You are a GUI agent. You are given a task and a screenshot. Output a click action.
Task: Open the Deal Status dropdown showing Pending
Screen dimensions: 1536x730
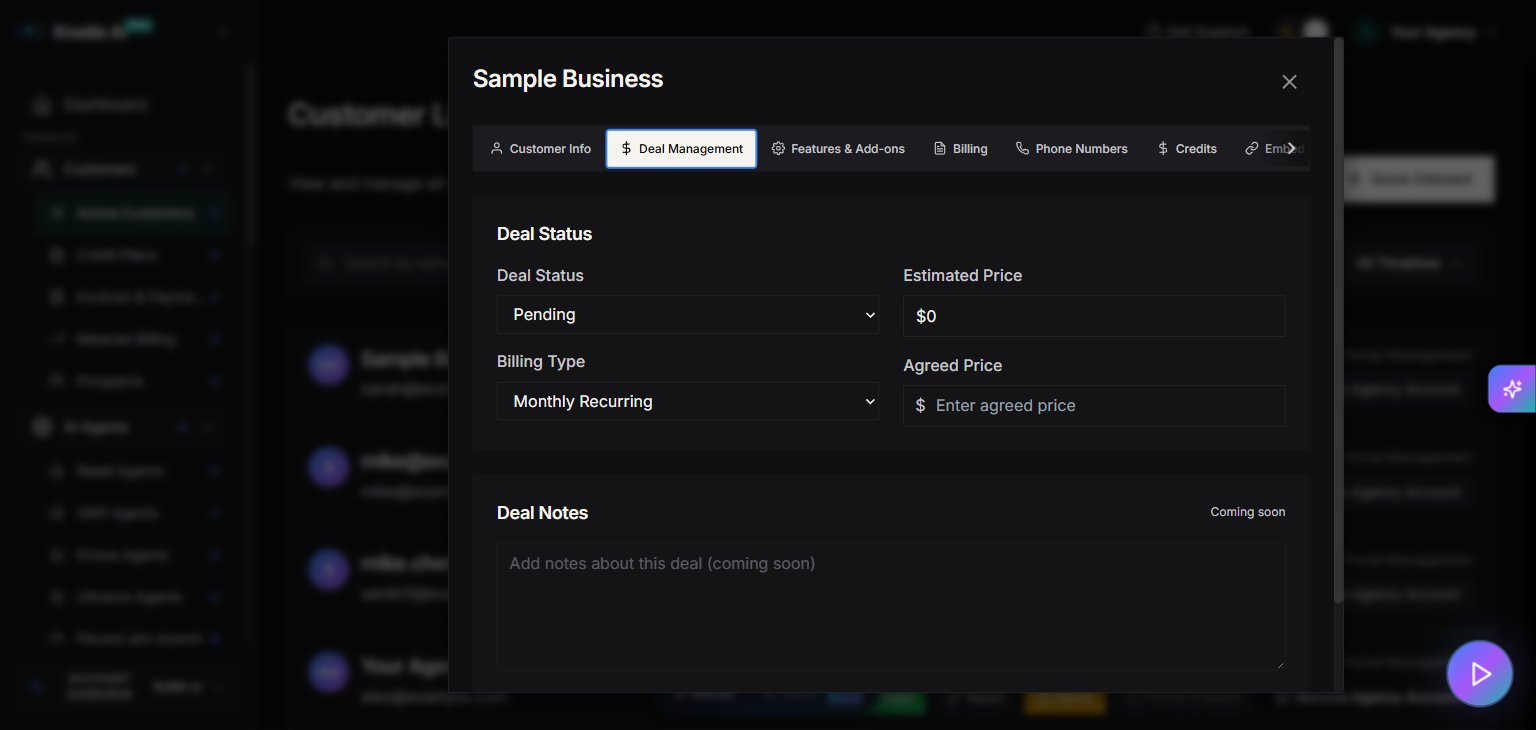coord(688,314)
